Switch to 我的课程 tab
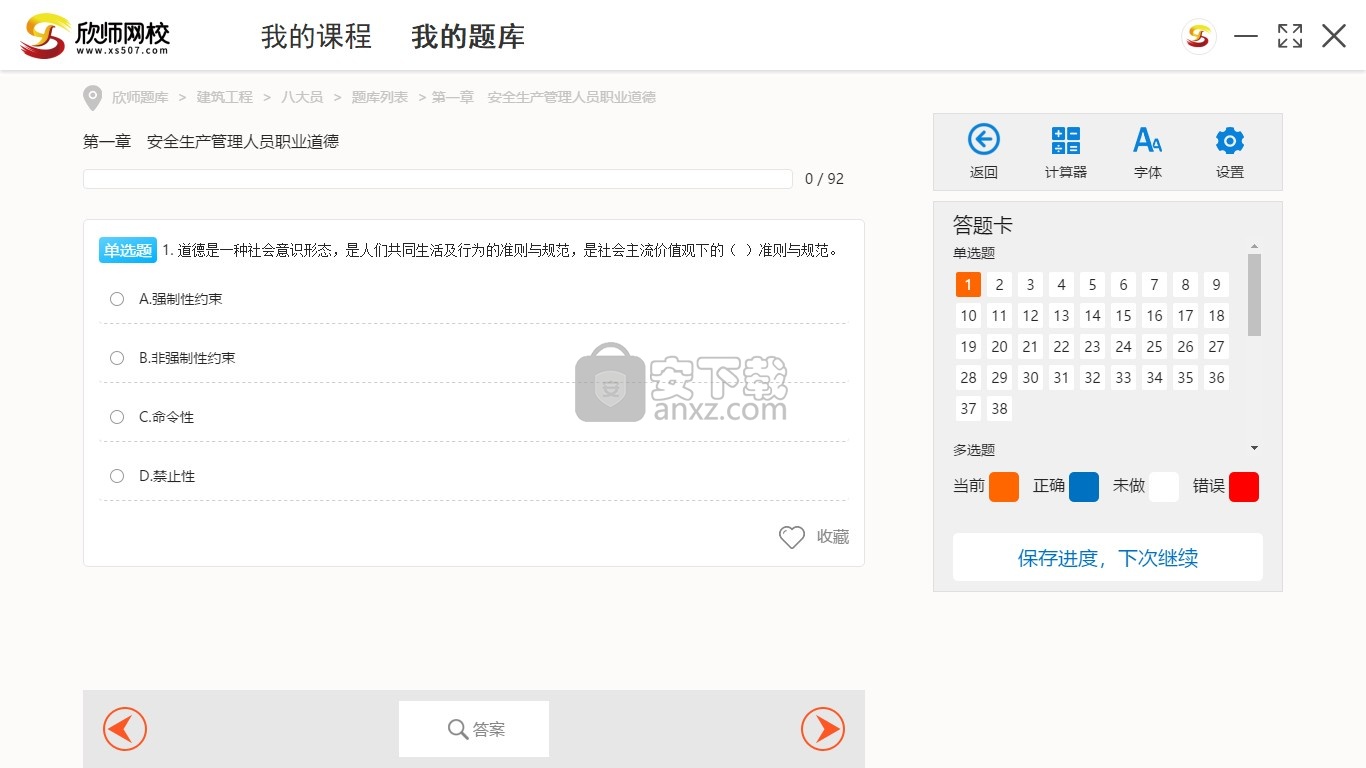The width and height of the screenshot is (1366, 768). pos(316,37)
